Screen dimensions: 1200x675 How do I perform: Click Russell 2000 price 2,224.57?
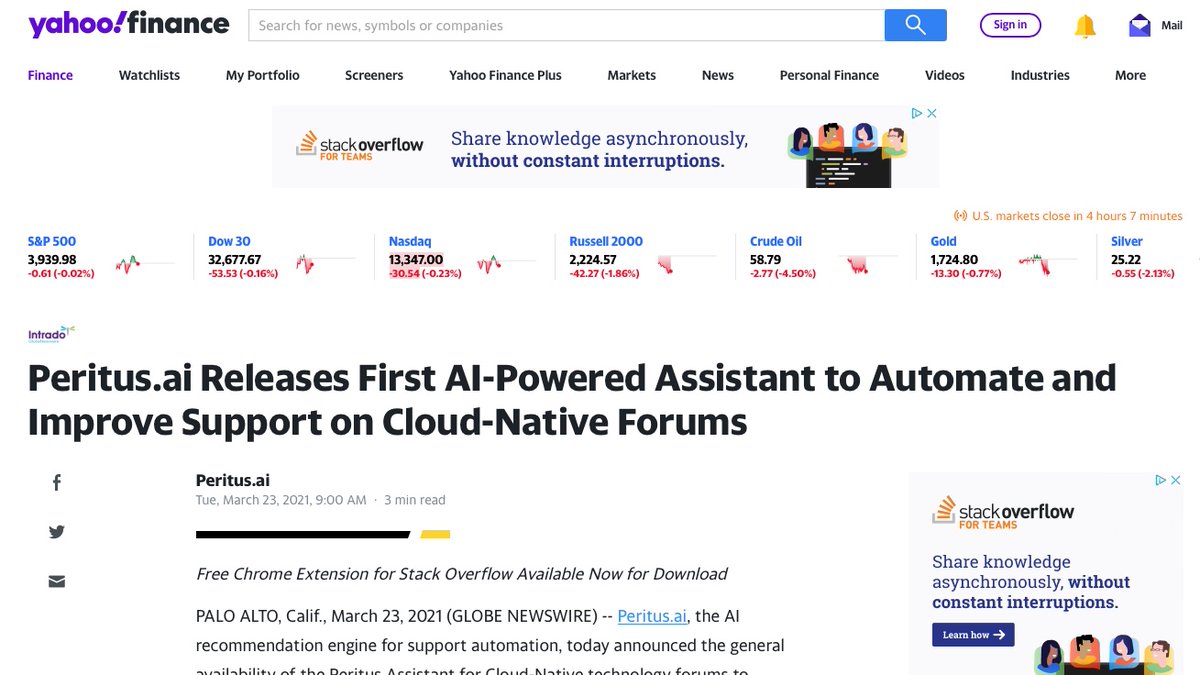coord(593,260)
